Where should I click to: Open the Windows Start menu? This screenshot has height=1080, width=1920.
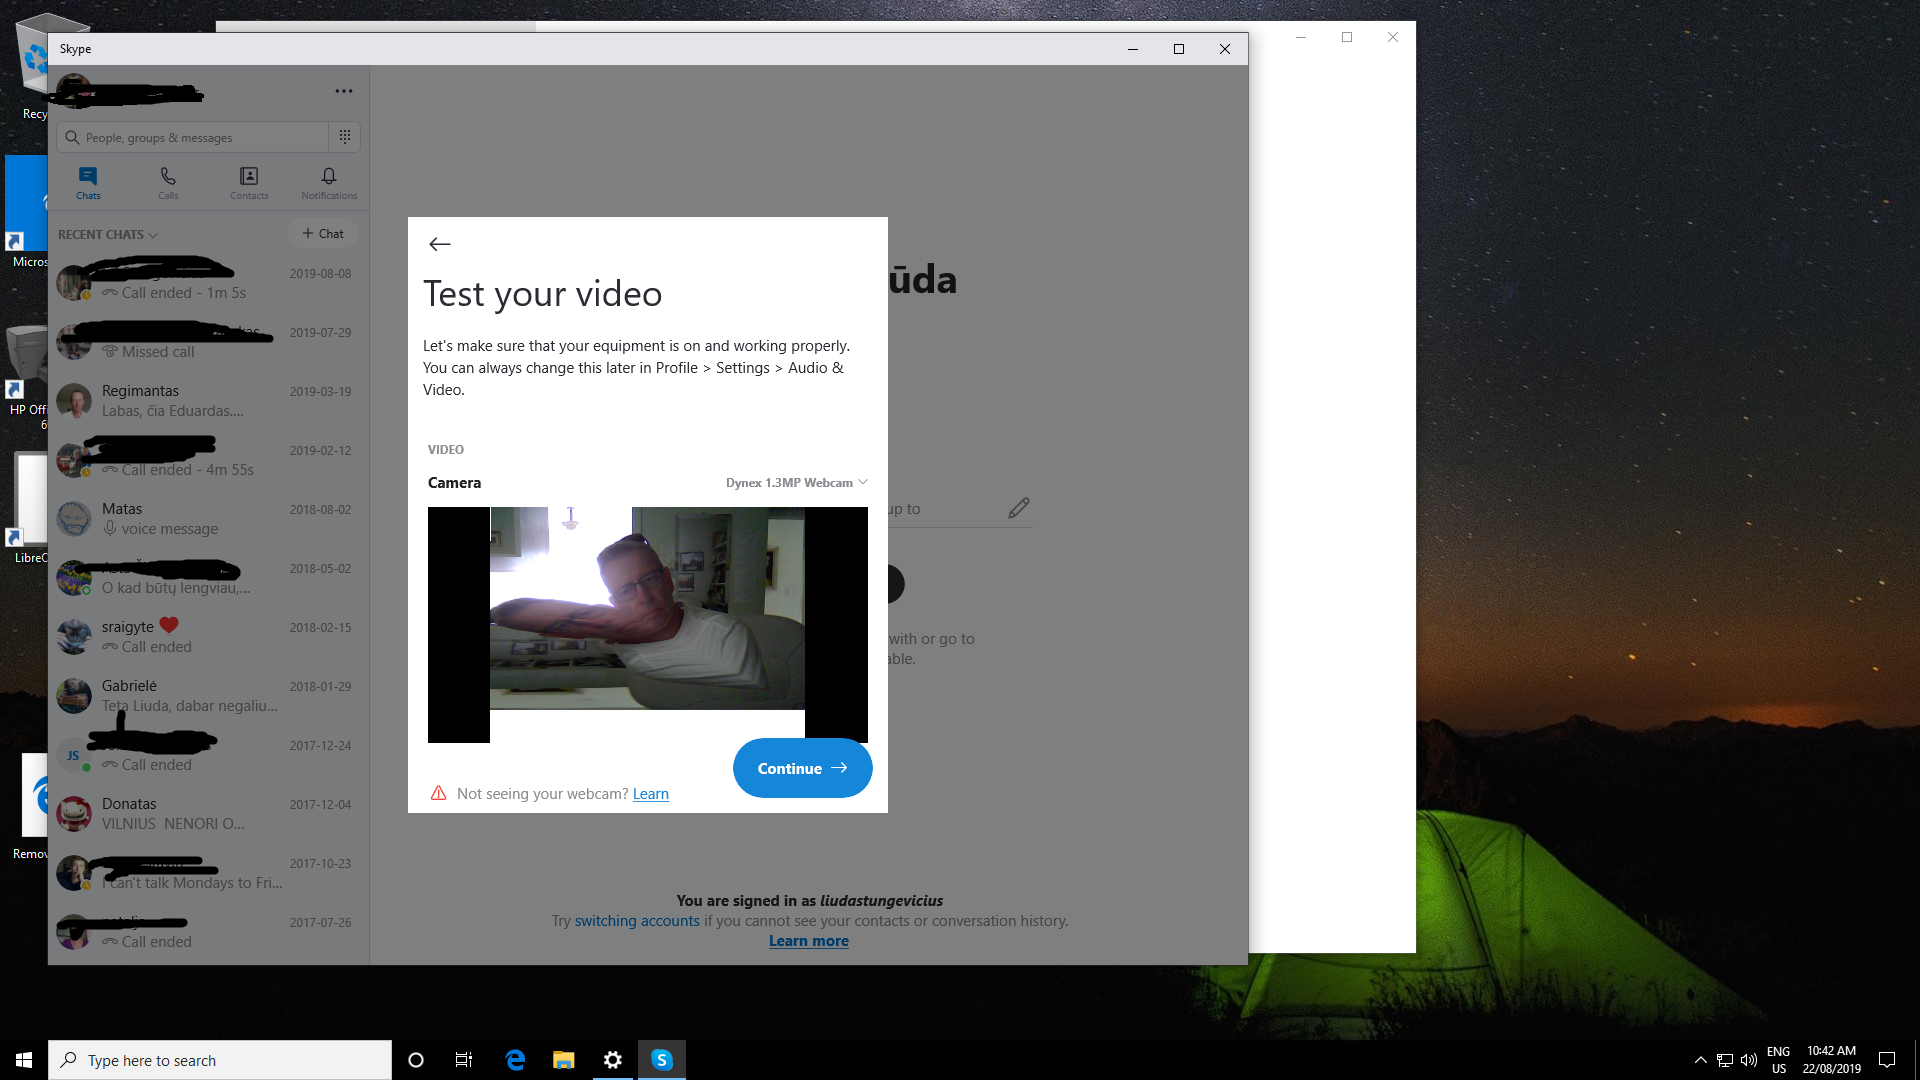[x=24, y=1060]
